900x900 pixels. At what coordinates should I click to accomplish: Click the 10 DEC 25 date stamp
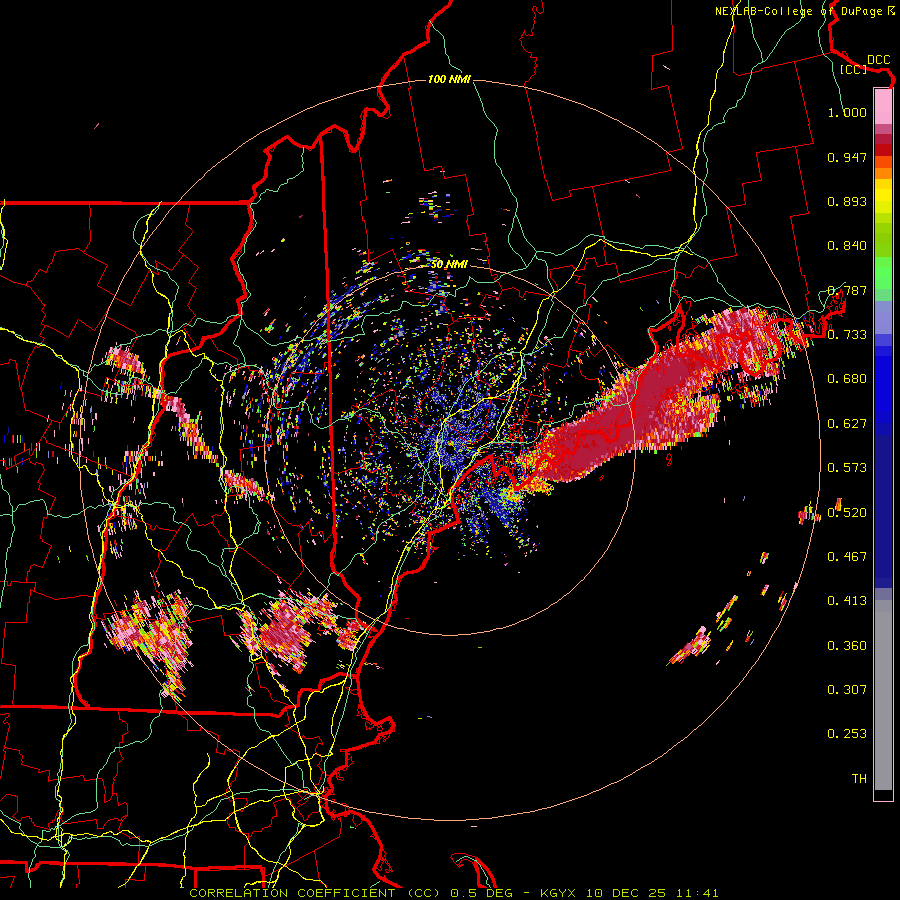point(627,893)
